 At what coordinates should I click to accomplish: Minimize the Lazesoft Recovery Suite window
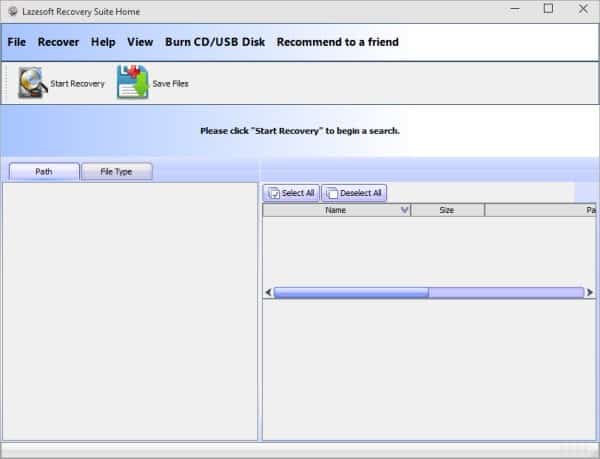click(x=515, y=9)
